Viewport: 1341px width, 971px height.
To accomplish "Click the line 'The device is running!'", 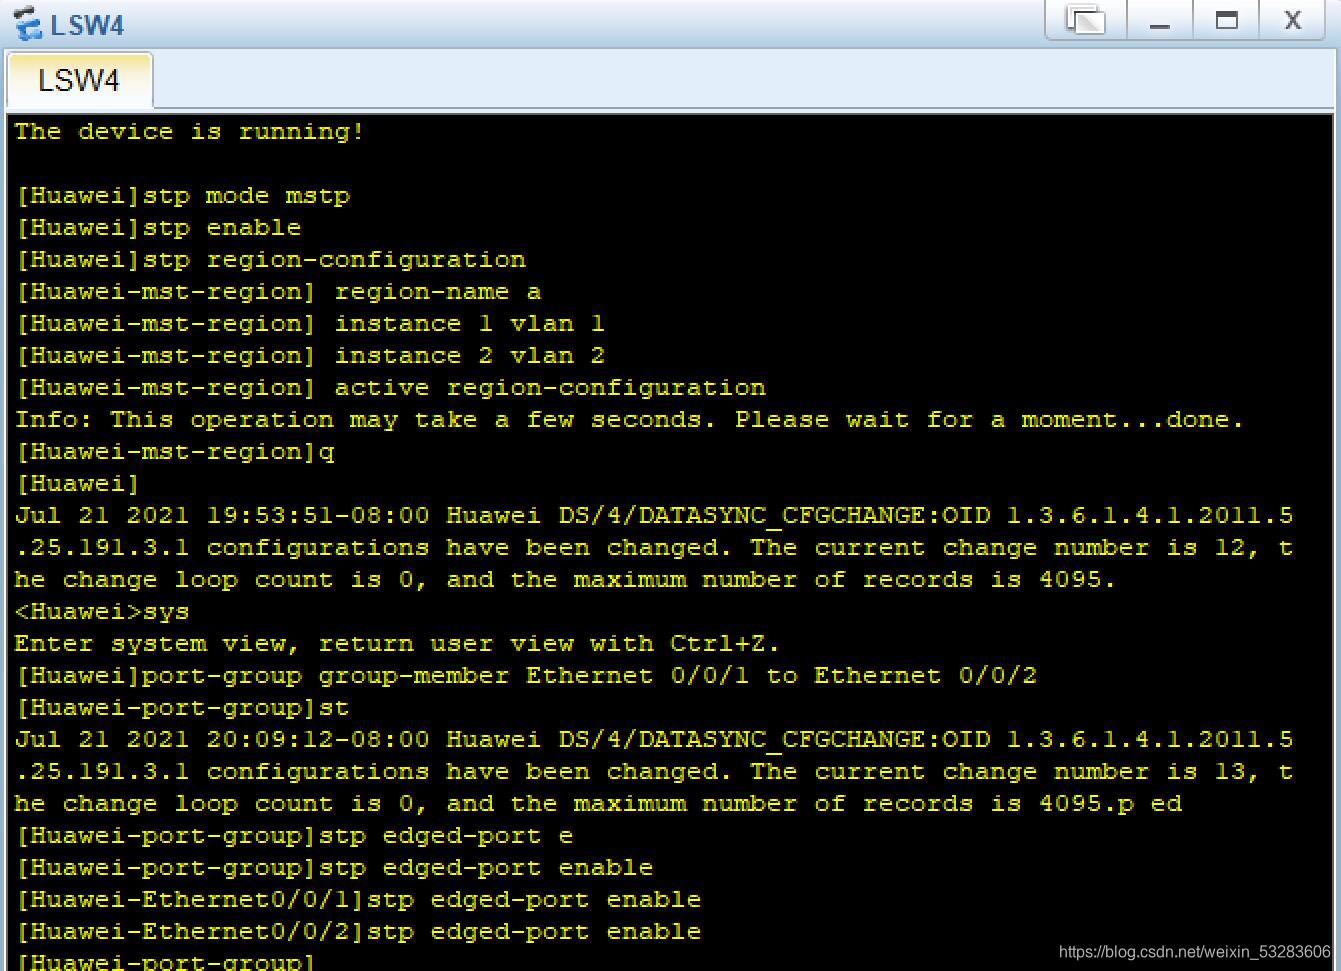I will click(190, 132).
